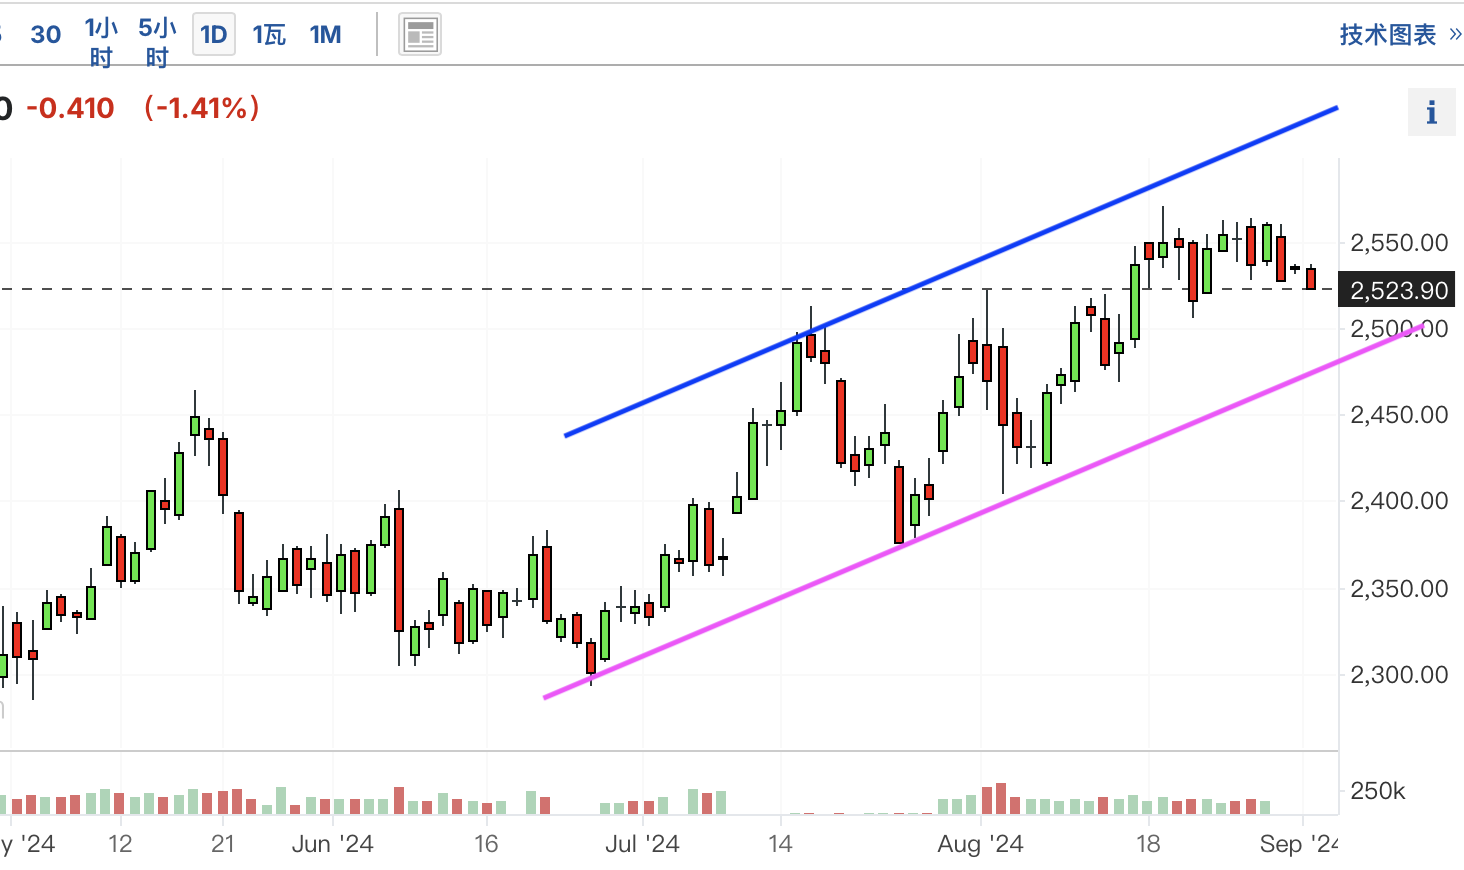Click the date label 21

pos(223,844)
